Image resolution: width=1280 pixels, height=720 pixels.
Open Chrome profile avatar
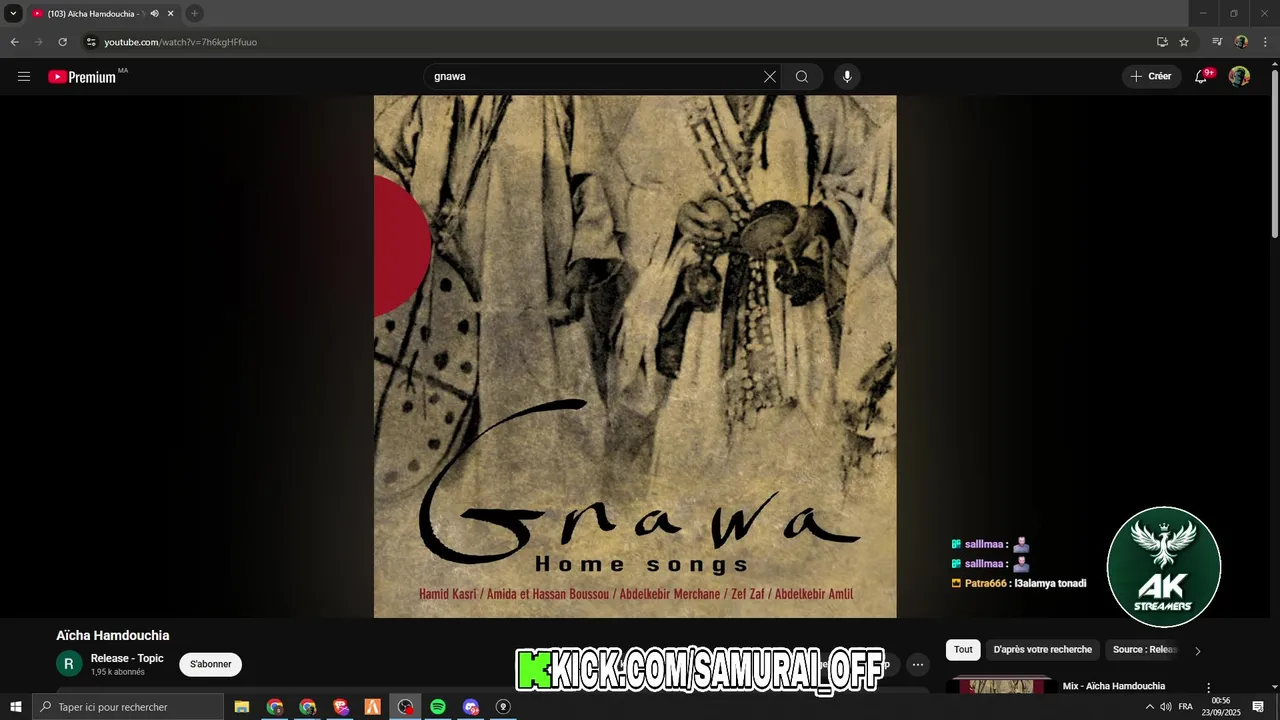(x=1241, y=42)
